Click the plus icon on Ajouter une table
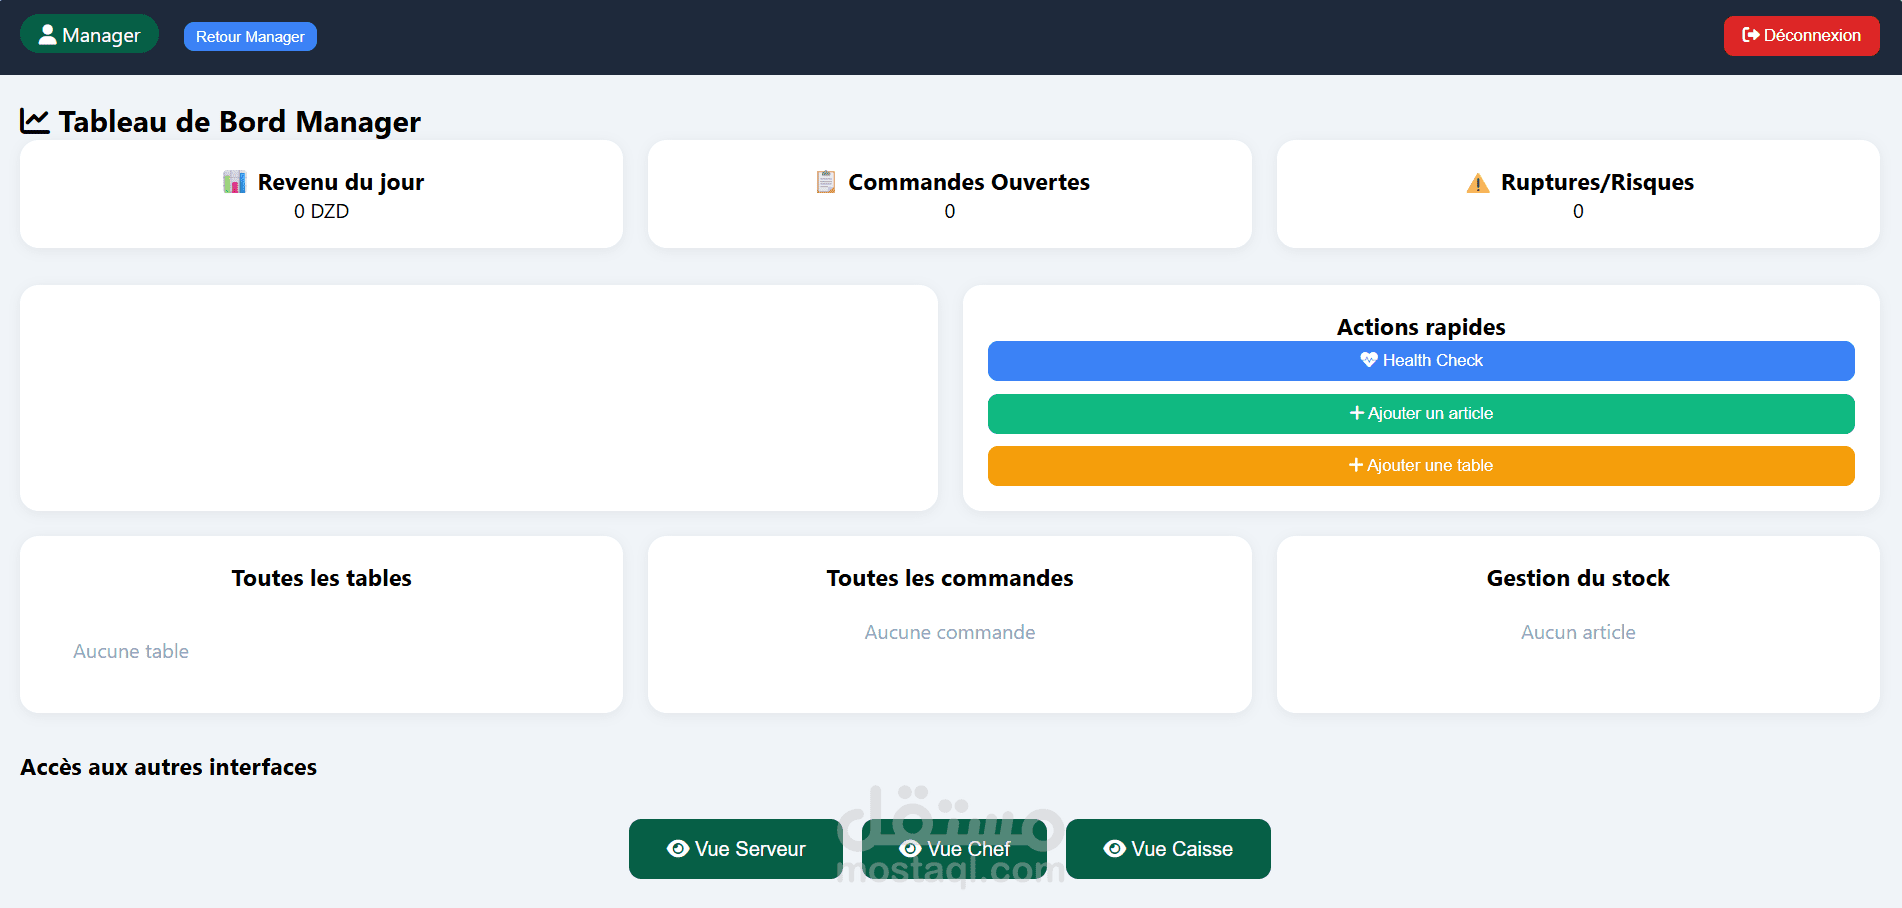 click(1356, 465)
